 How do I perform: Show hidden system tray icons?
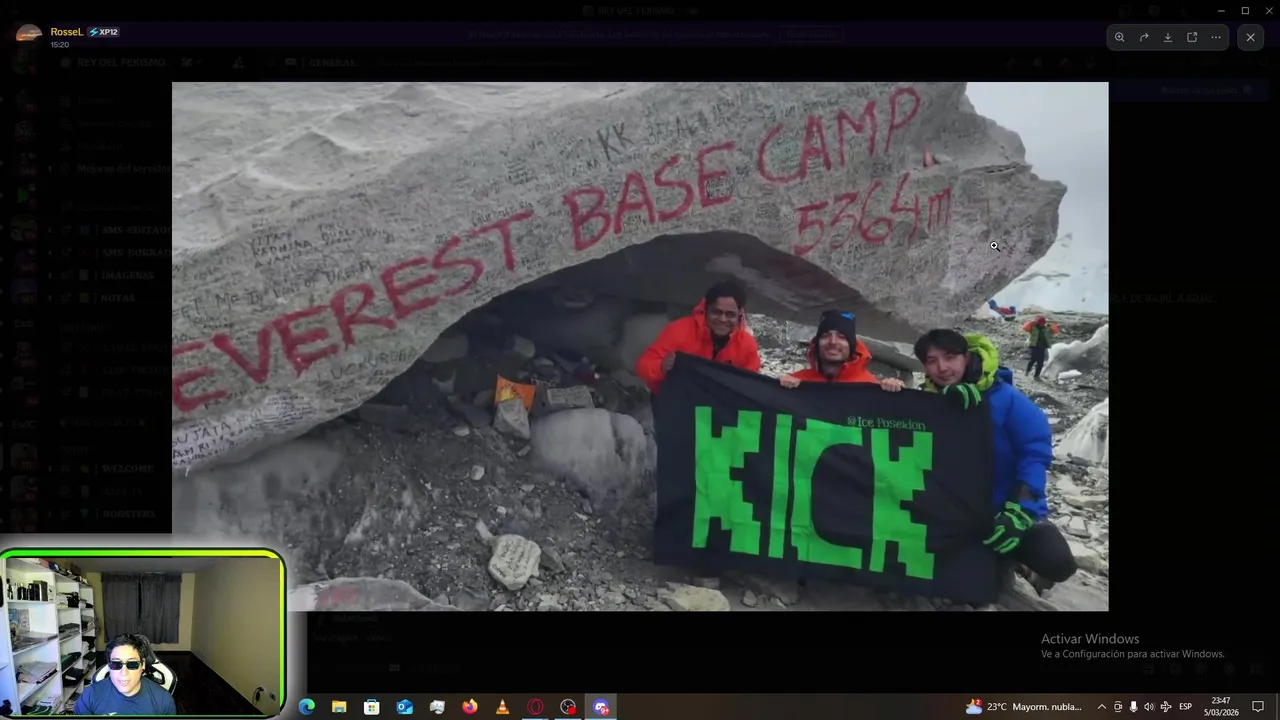pyautogui.click(x=1102, y=707)
